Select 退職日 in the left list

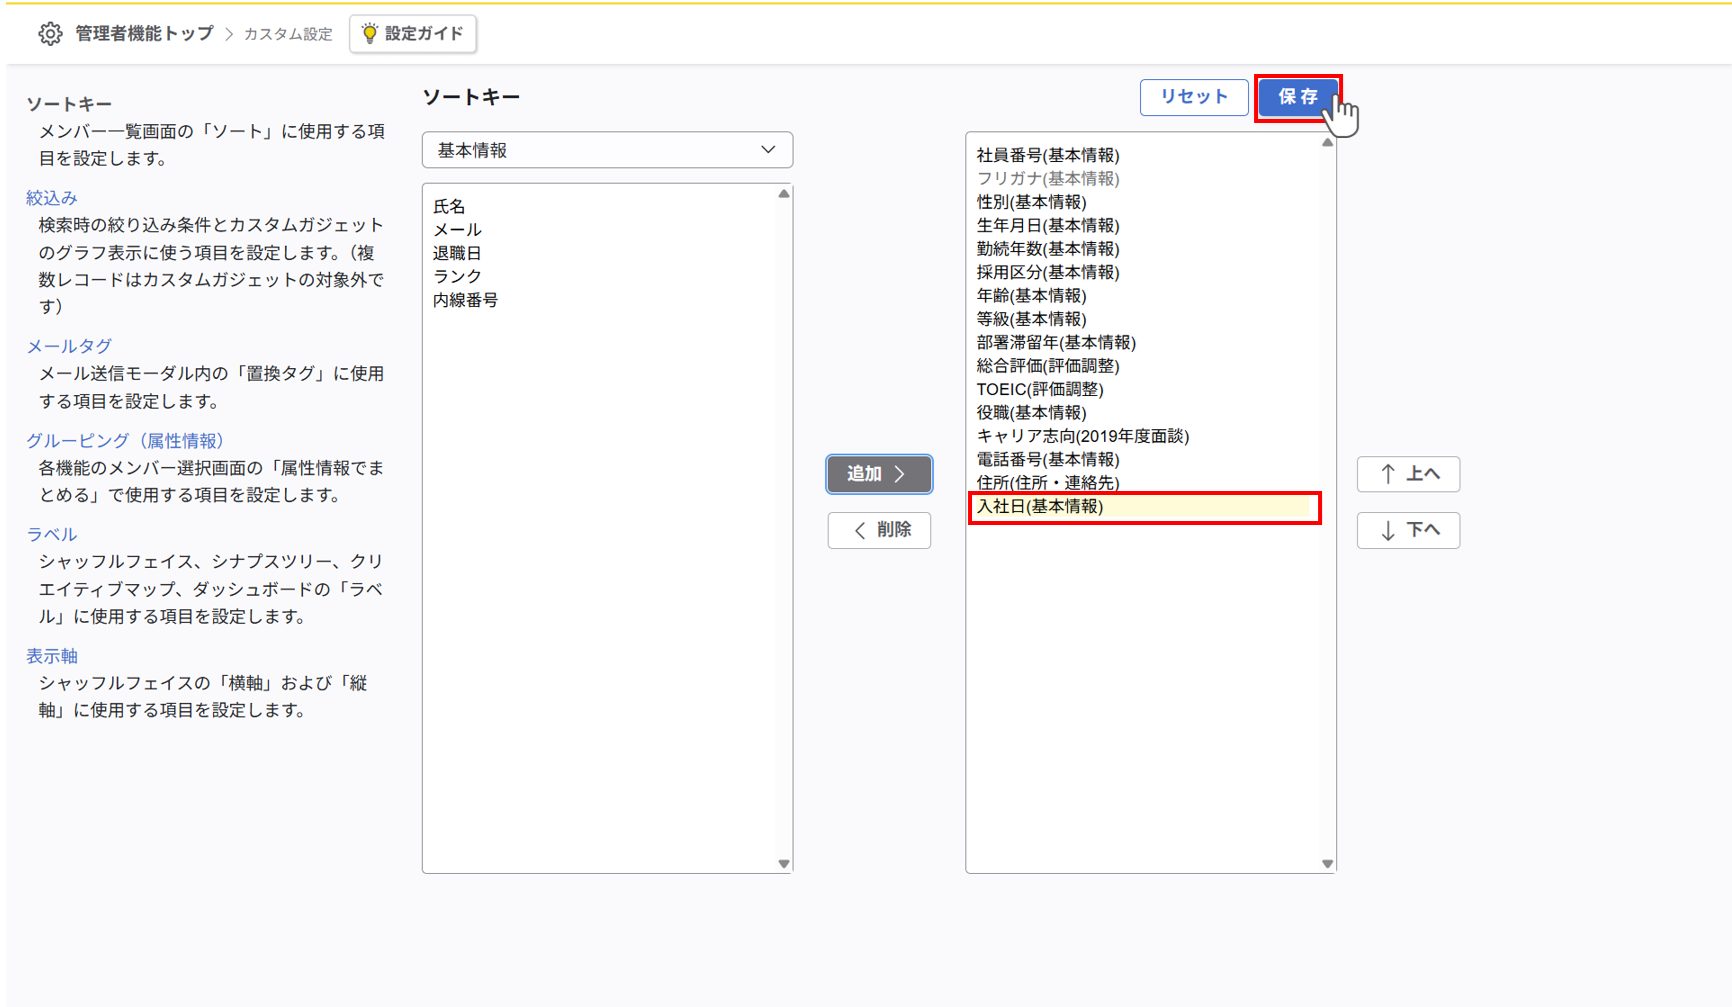[457, 253]
